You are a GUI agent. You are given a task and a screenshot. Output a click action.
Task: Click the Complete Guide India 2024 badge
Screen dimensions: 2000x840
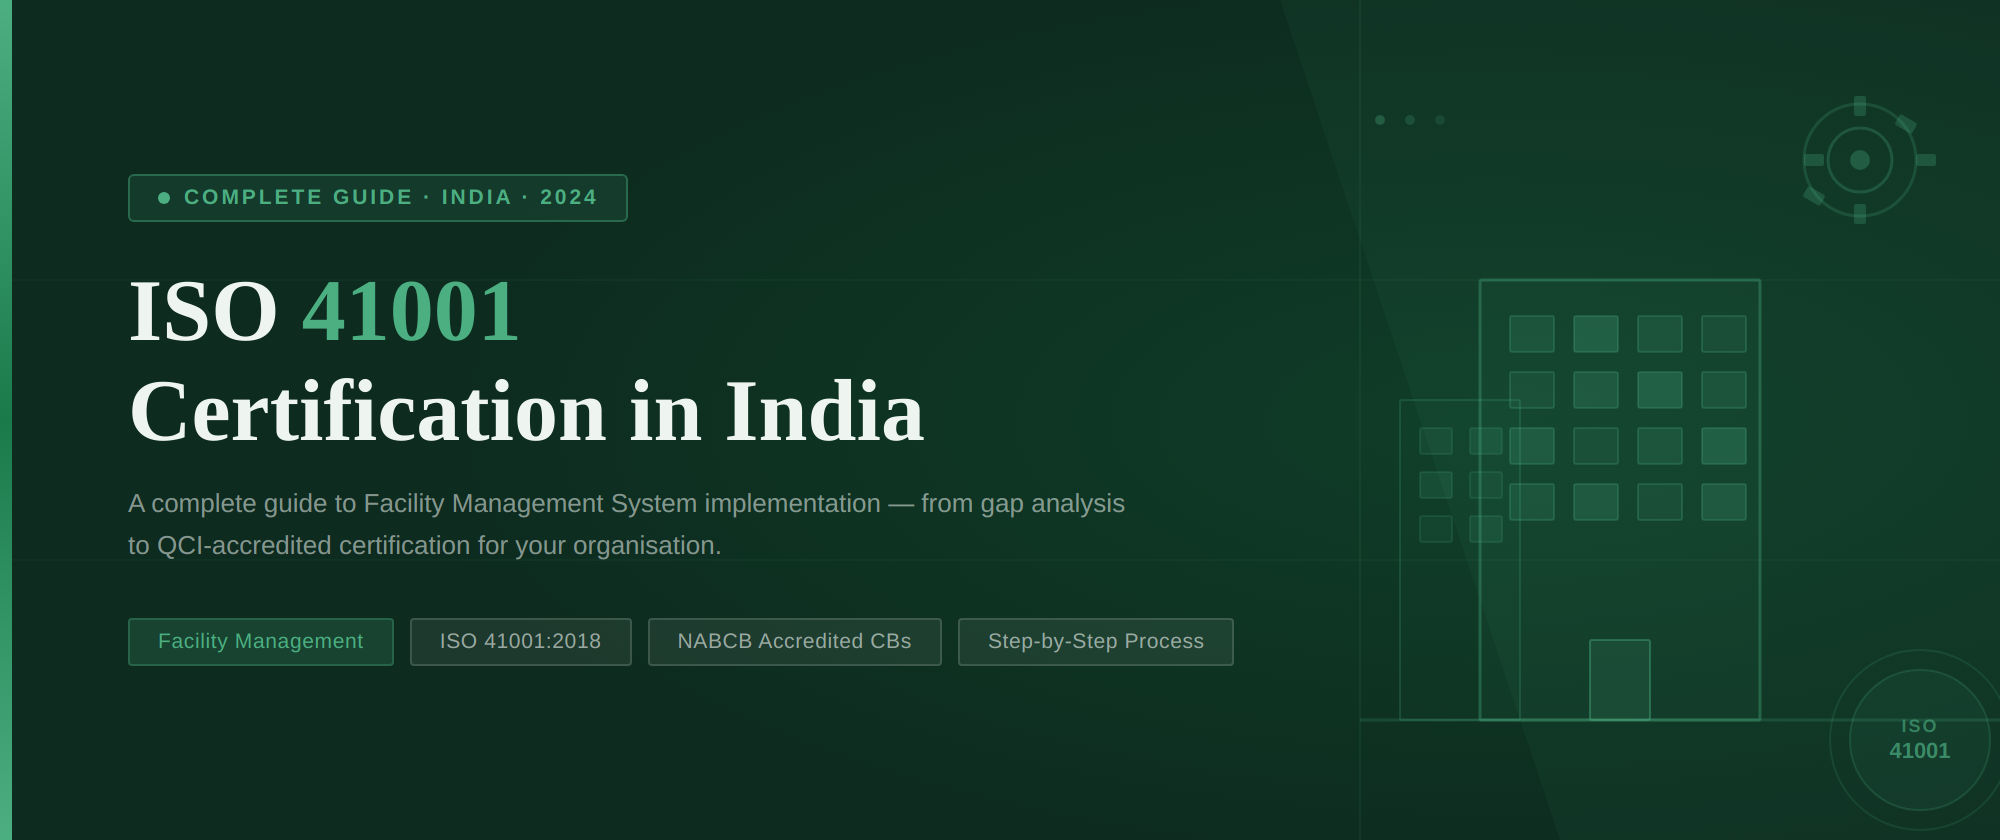click(x=378, y=198)
